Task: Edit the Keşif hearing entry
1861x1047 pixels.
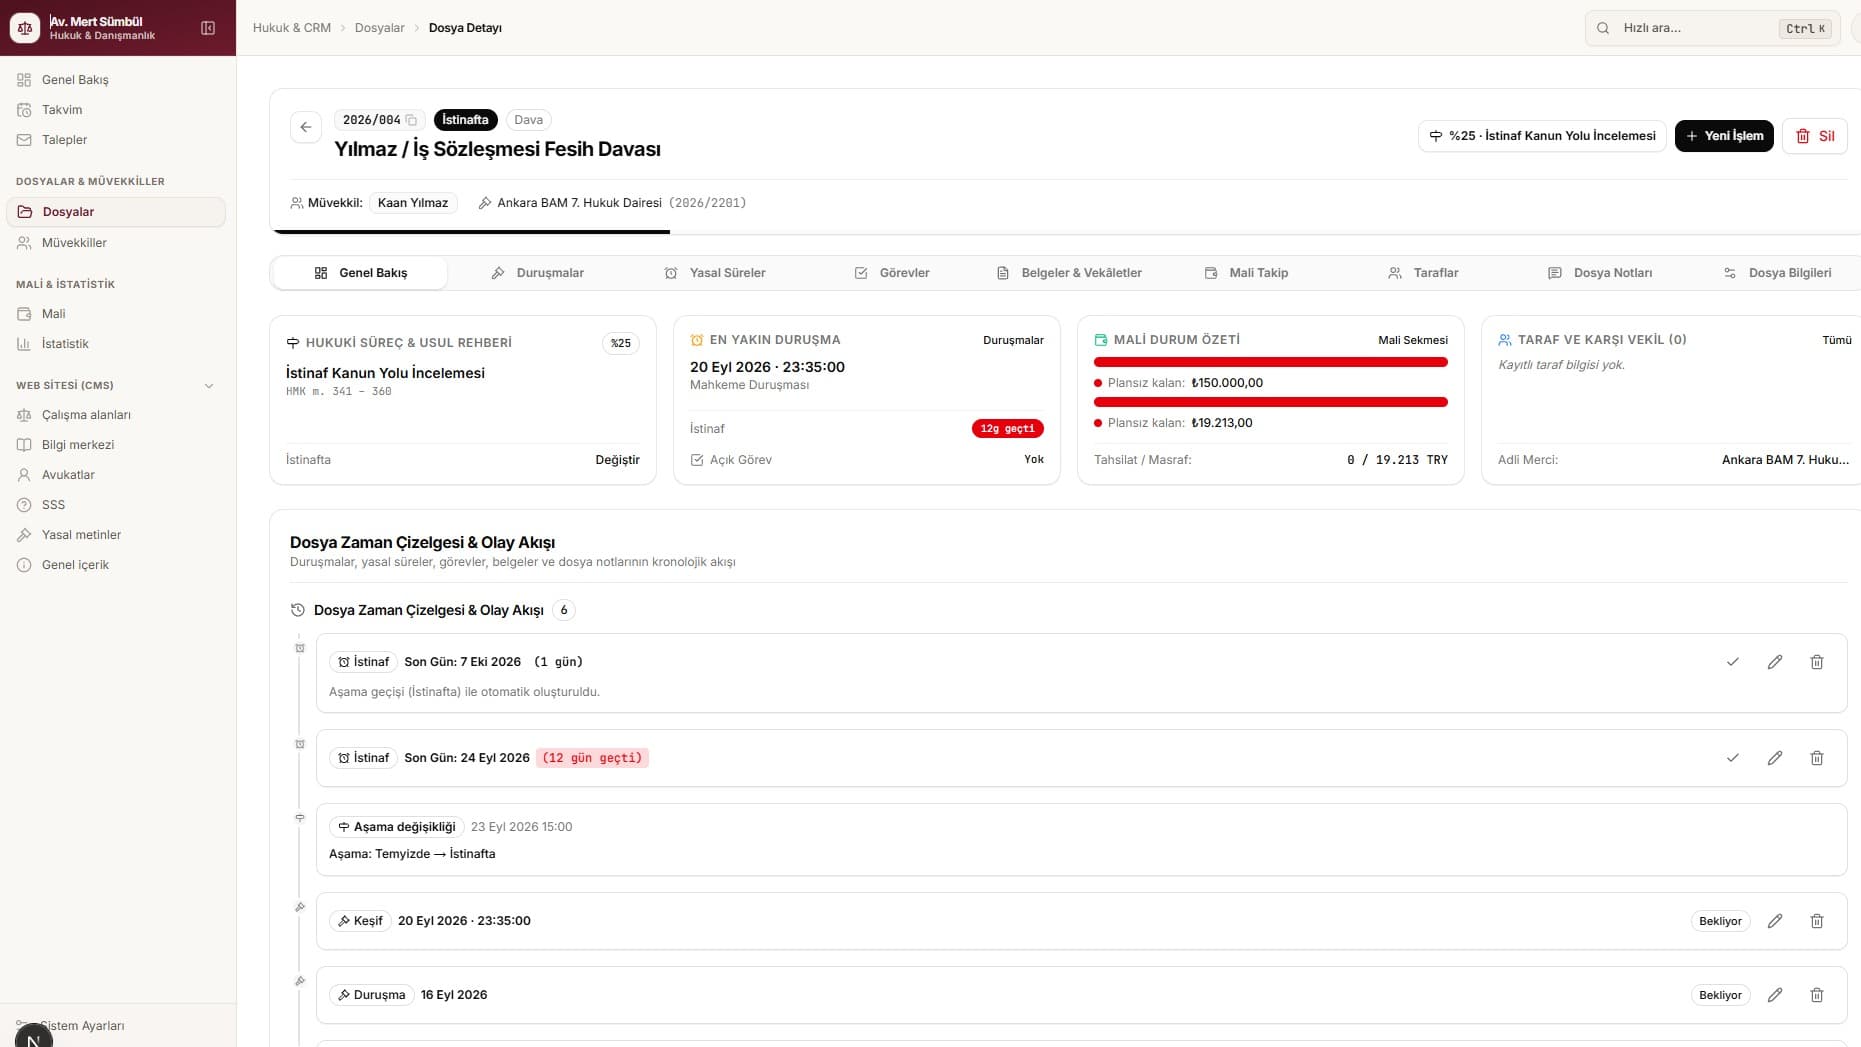Action: click(x=1775, y=921)
